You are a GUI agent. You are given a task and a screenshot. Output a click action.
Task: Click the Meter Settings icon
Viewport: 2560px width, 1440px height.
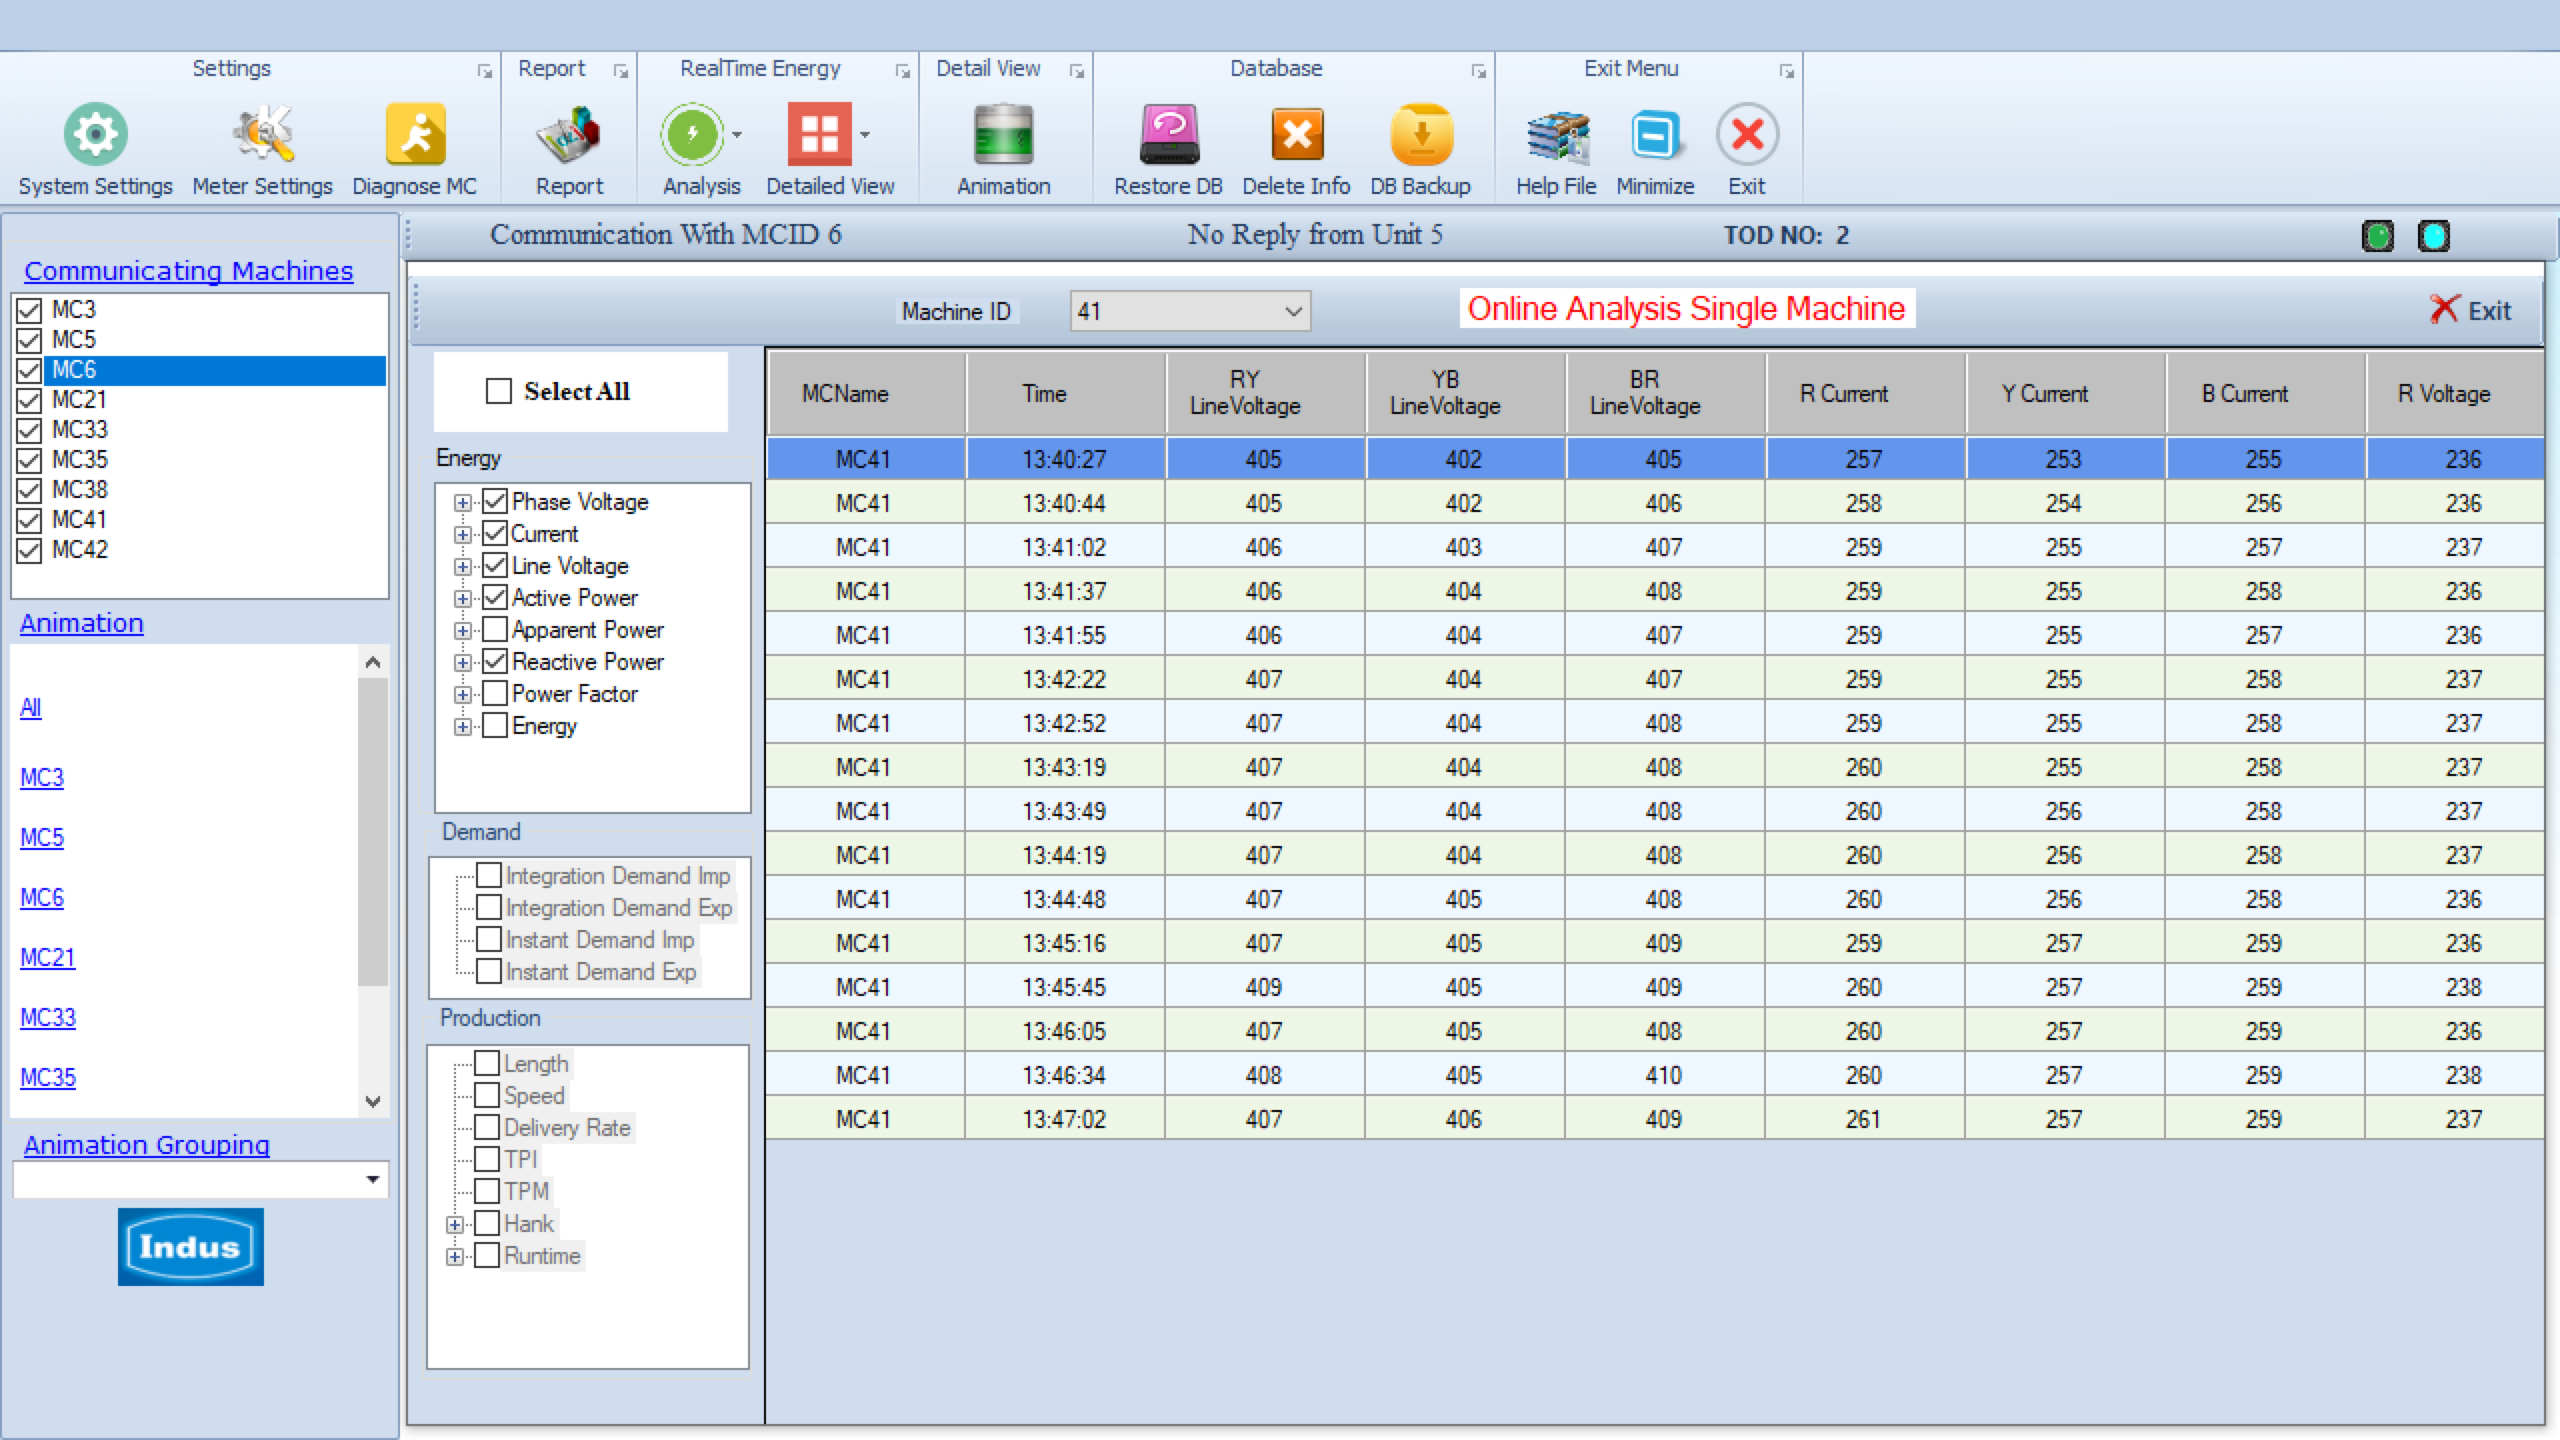click(x=262, y=135)
